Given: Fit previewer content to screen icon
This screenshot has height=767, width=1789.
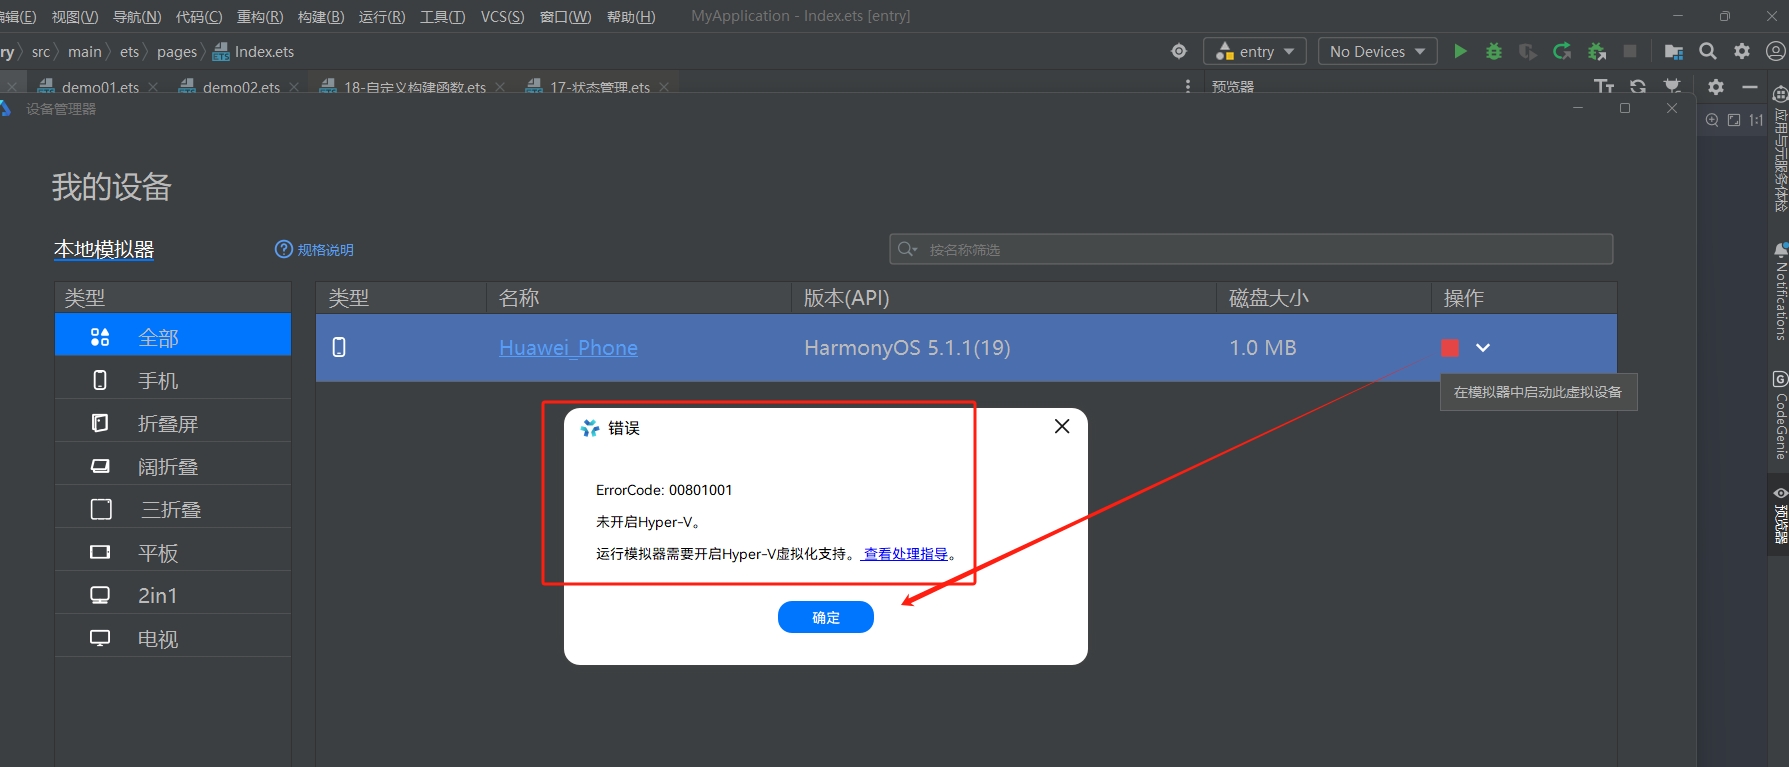Looking at the screenshot, I should coord(1734,120).
